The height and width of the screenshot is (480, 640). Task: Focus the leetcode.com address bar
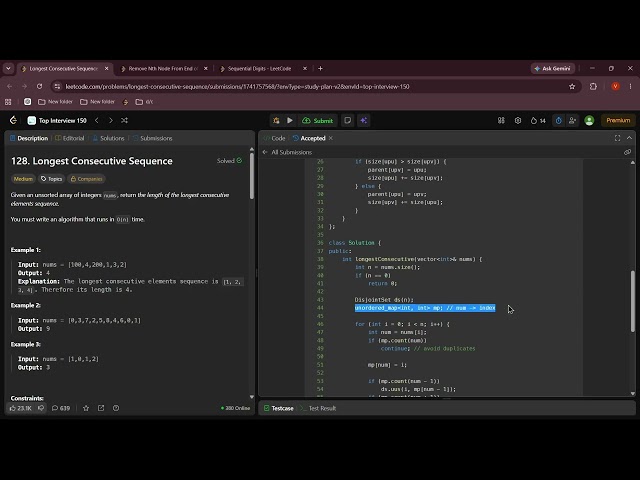click(314, 87)
